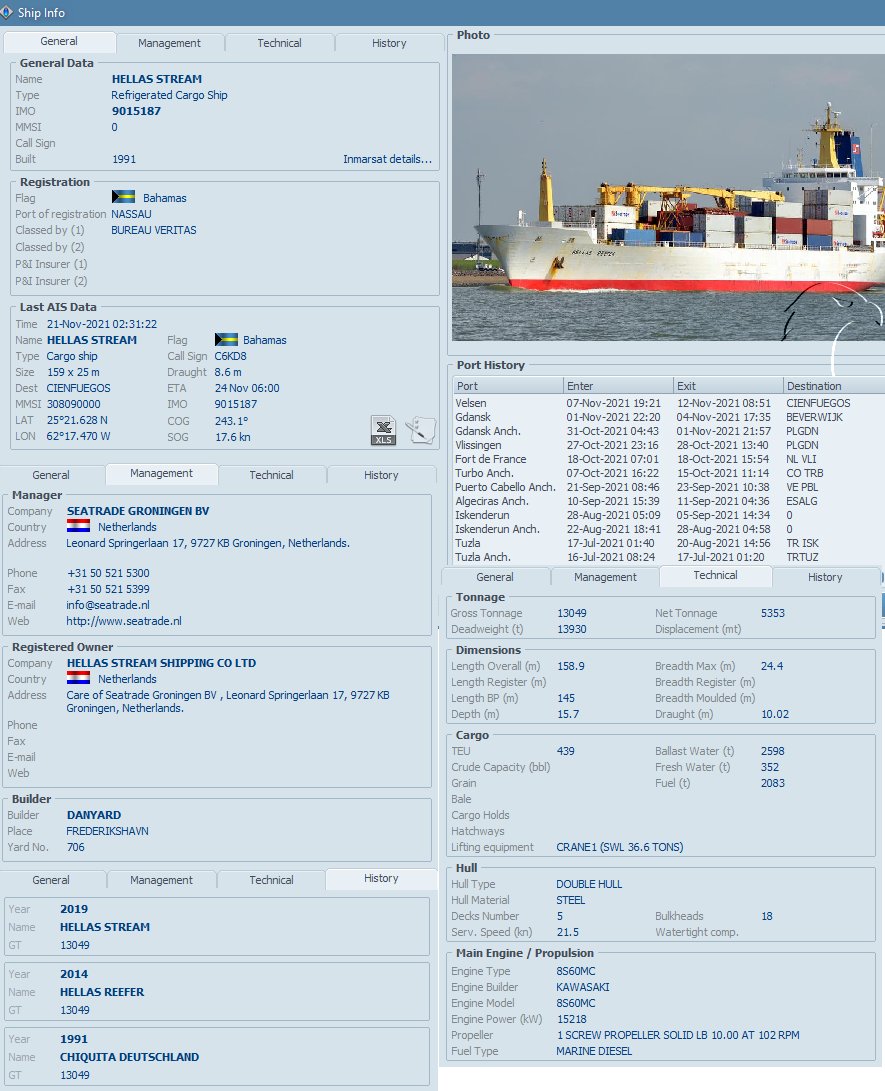Click the FREDERIKSHAVN builder place
The image size is (885, 1091).
click(x=107, y=831)
